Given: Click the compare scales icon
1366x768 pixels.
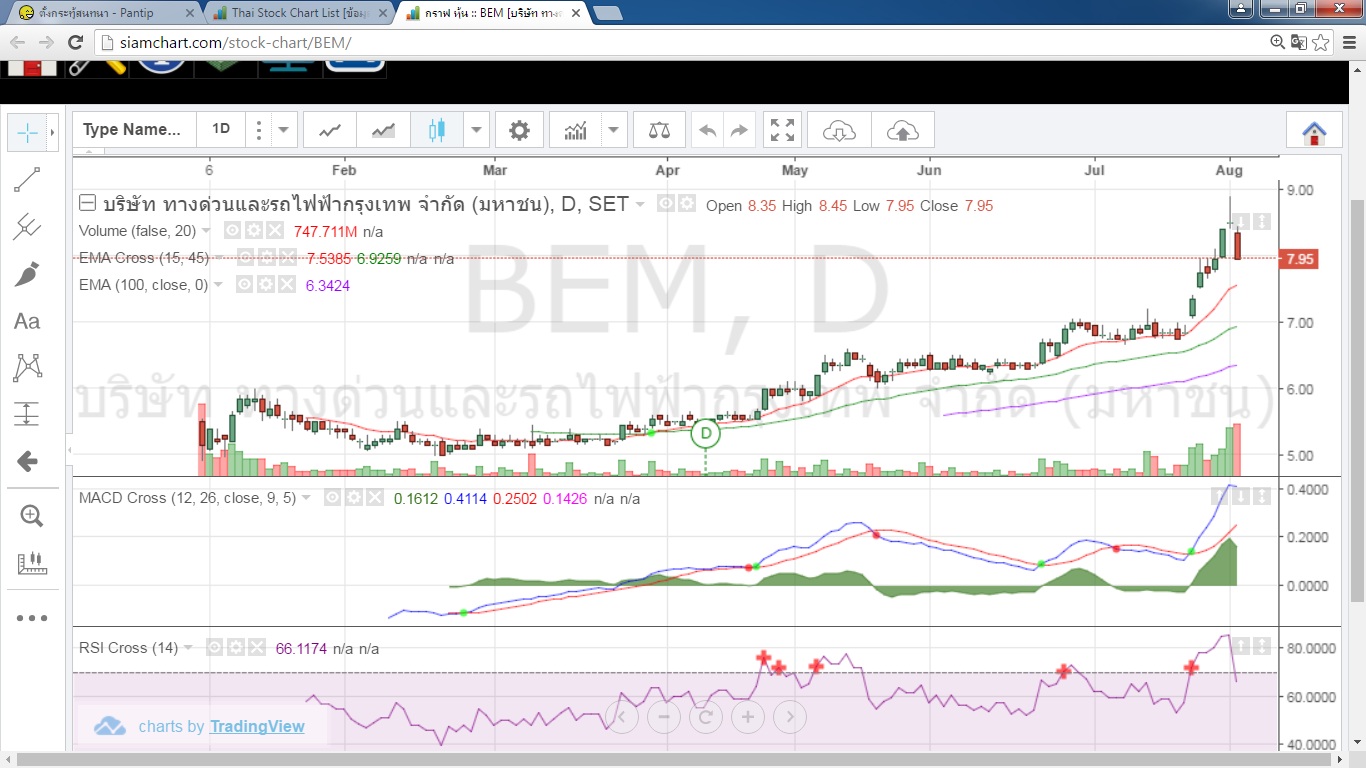Looking at the screenshot, I should tap(660, 130).
